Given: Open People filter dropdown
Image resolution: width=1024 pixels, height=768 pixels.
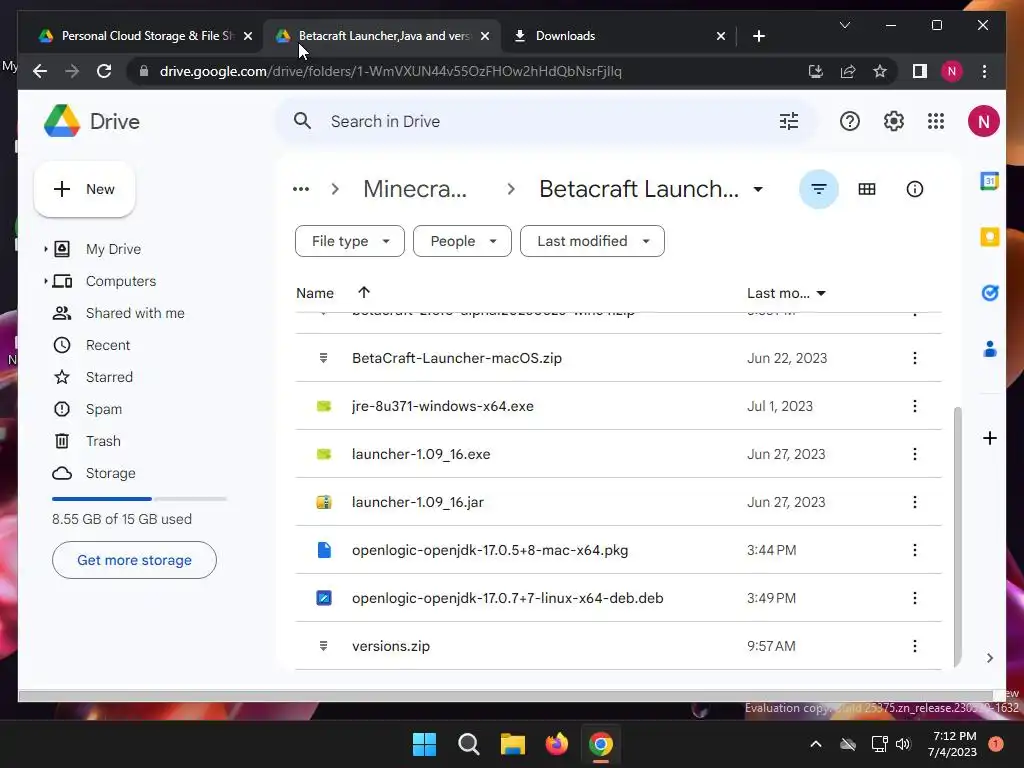Looking at the screenshot, I should pos(462,241).
